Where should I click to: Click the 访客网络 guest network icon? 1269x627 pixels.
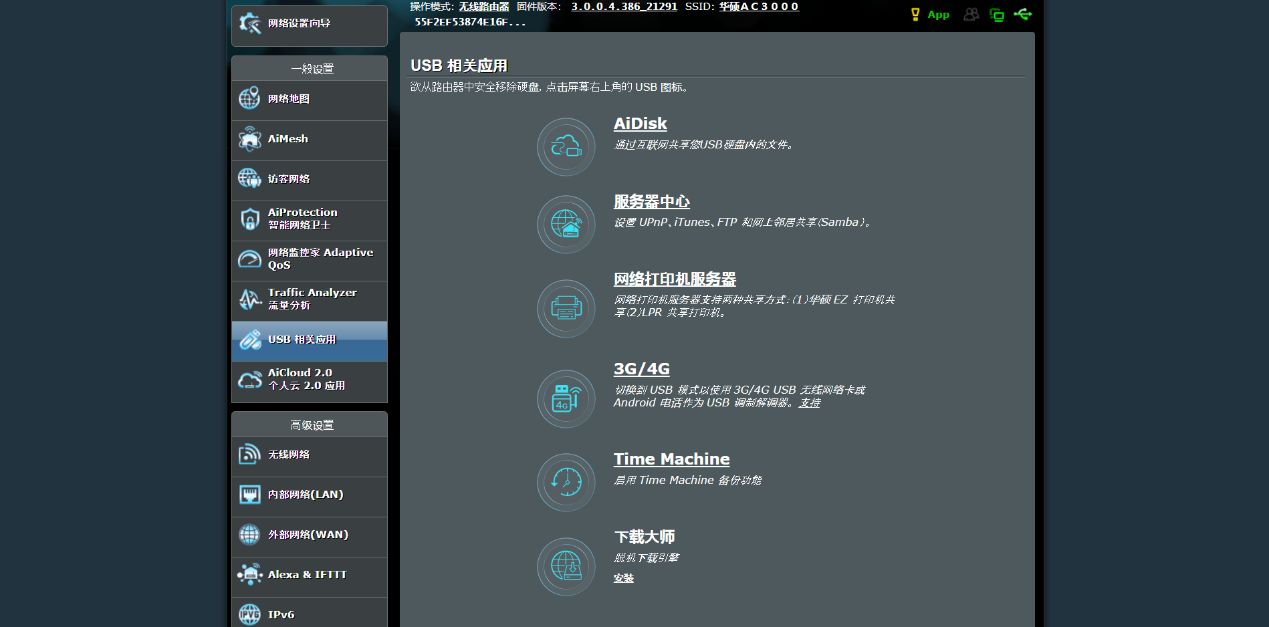click(x=250, y=179)
